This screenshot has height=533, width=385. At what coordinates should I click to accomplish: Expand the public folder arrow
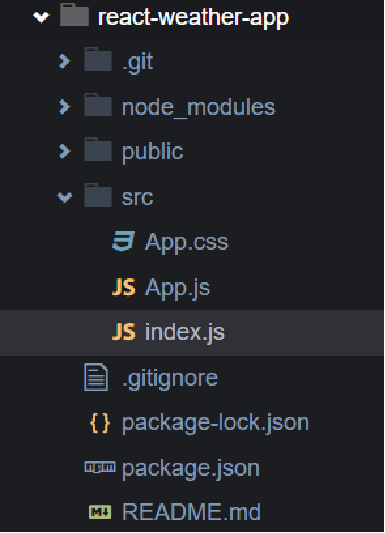pyautogui.click(x=64, y=152)
